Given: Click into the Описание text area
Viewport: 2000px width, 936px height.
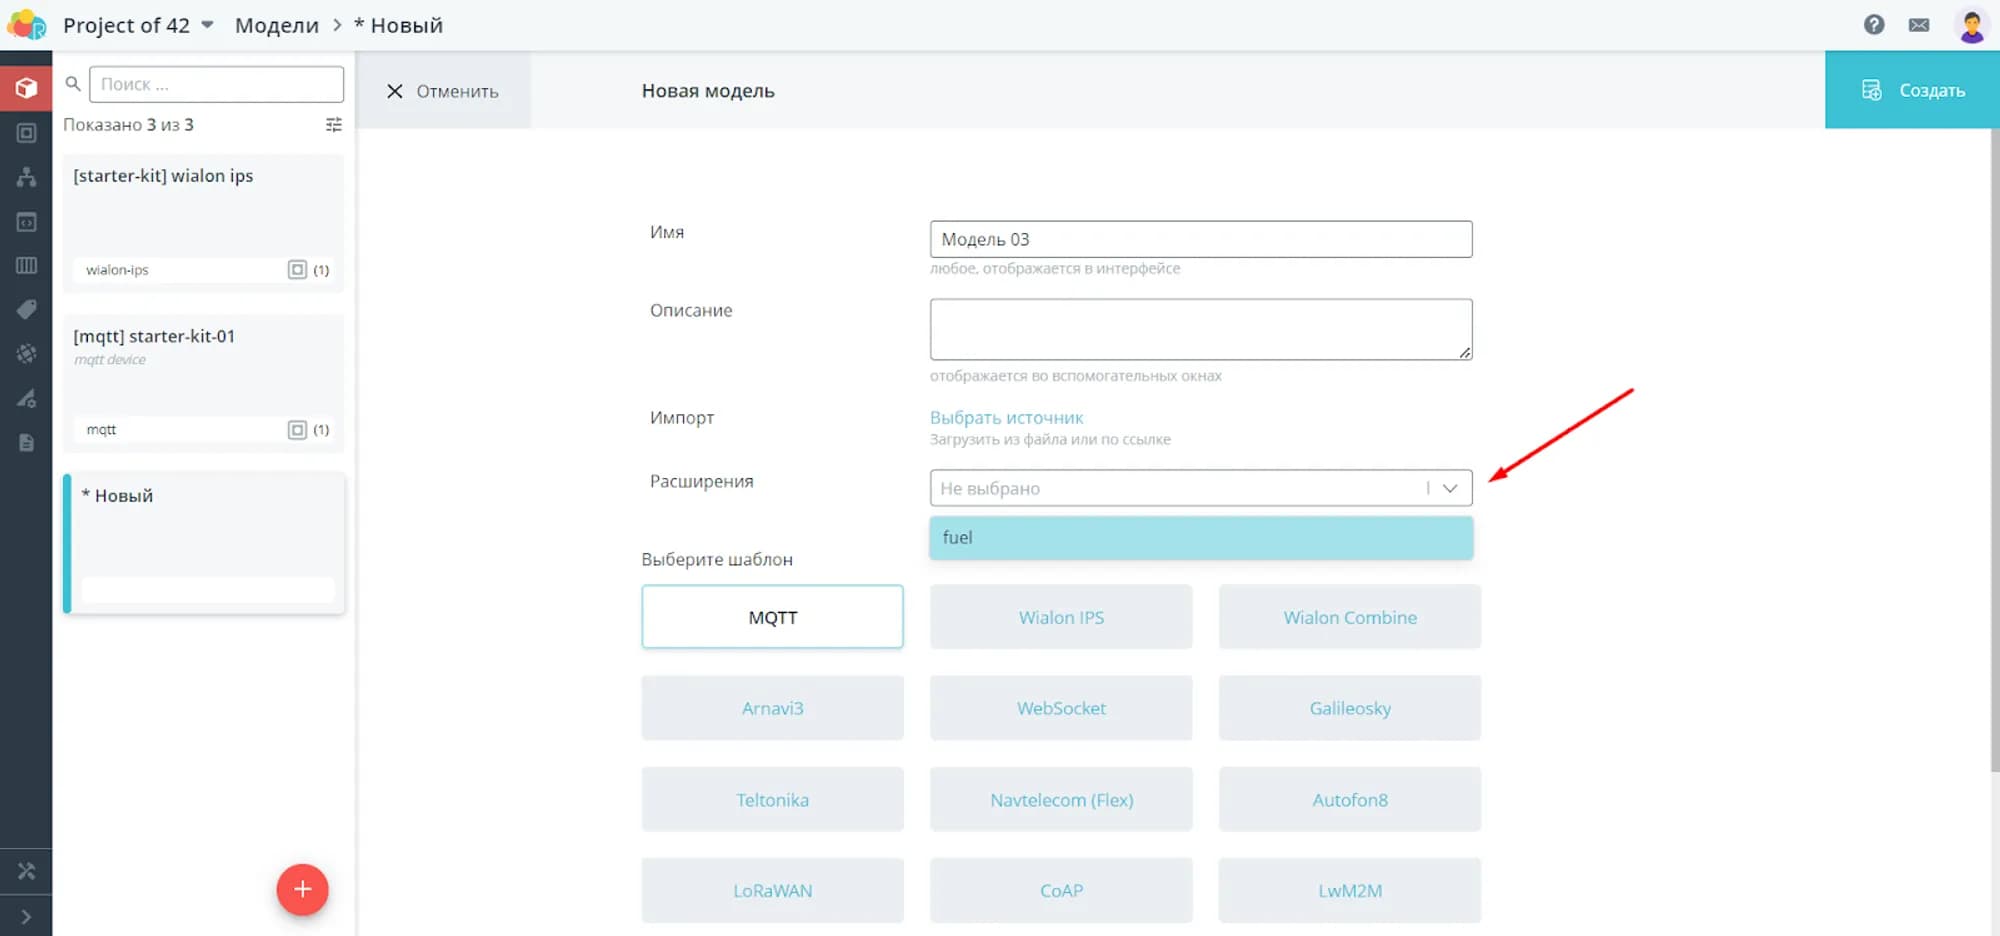Looking at the screenshot, I should click(x=1200, y=329).
